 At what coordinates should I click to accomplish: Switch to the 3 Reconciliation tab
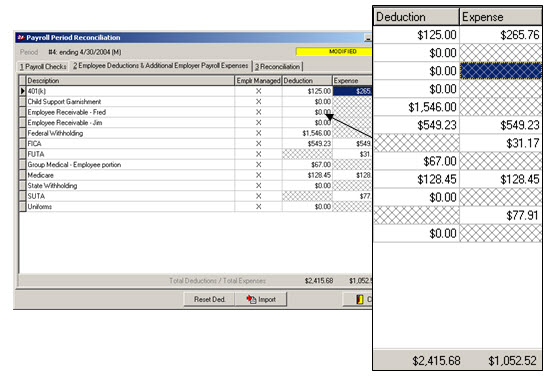click(x=277, y=67)
